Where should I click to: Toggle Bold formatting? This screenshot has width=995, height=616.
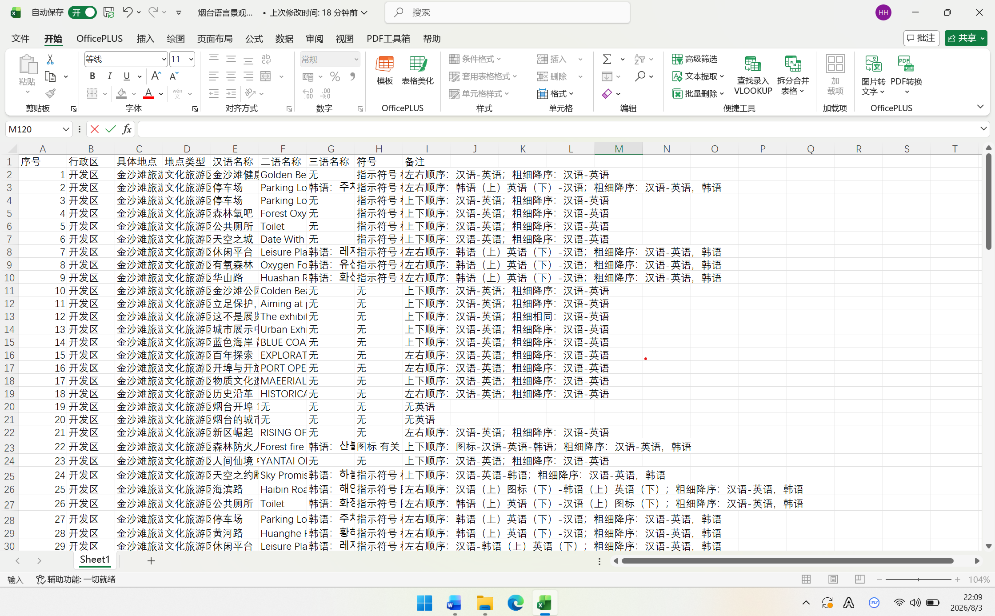[x=92, y=76]
